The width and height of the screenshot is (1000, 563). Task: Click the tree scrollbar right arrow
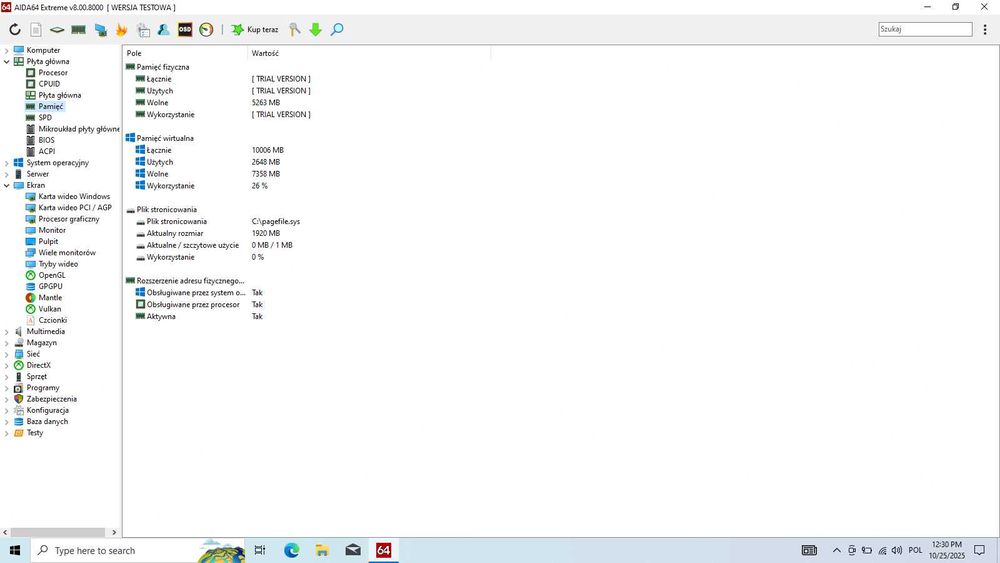(x=114, y=532)
